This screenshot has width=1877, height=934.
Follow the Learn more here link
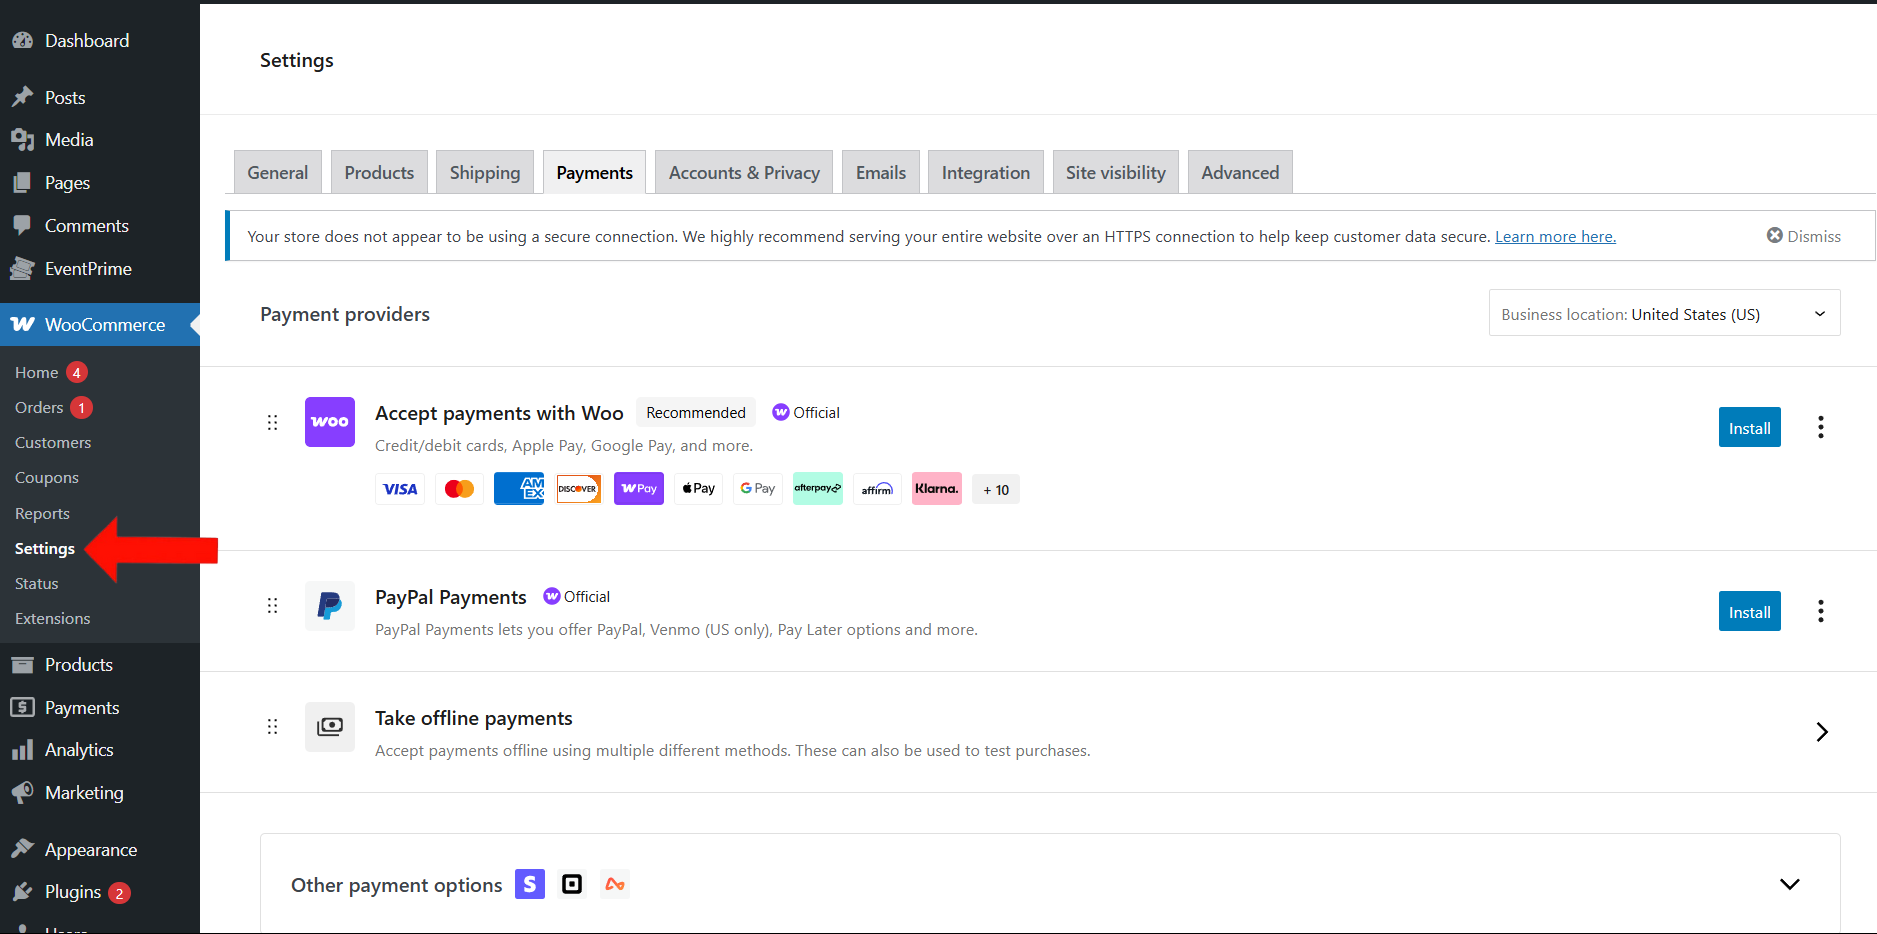1555,237
